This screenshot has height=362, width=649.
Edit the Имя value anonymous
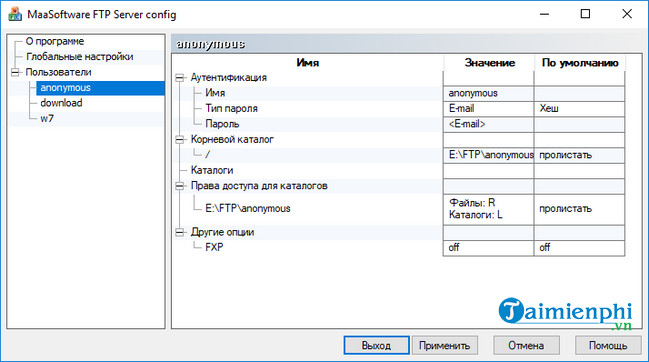click(488, 93)
